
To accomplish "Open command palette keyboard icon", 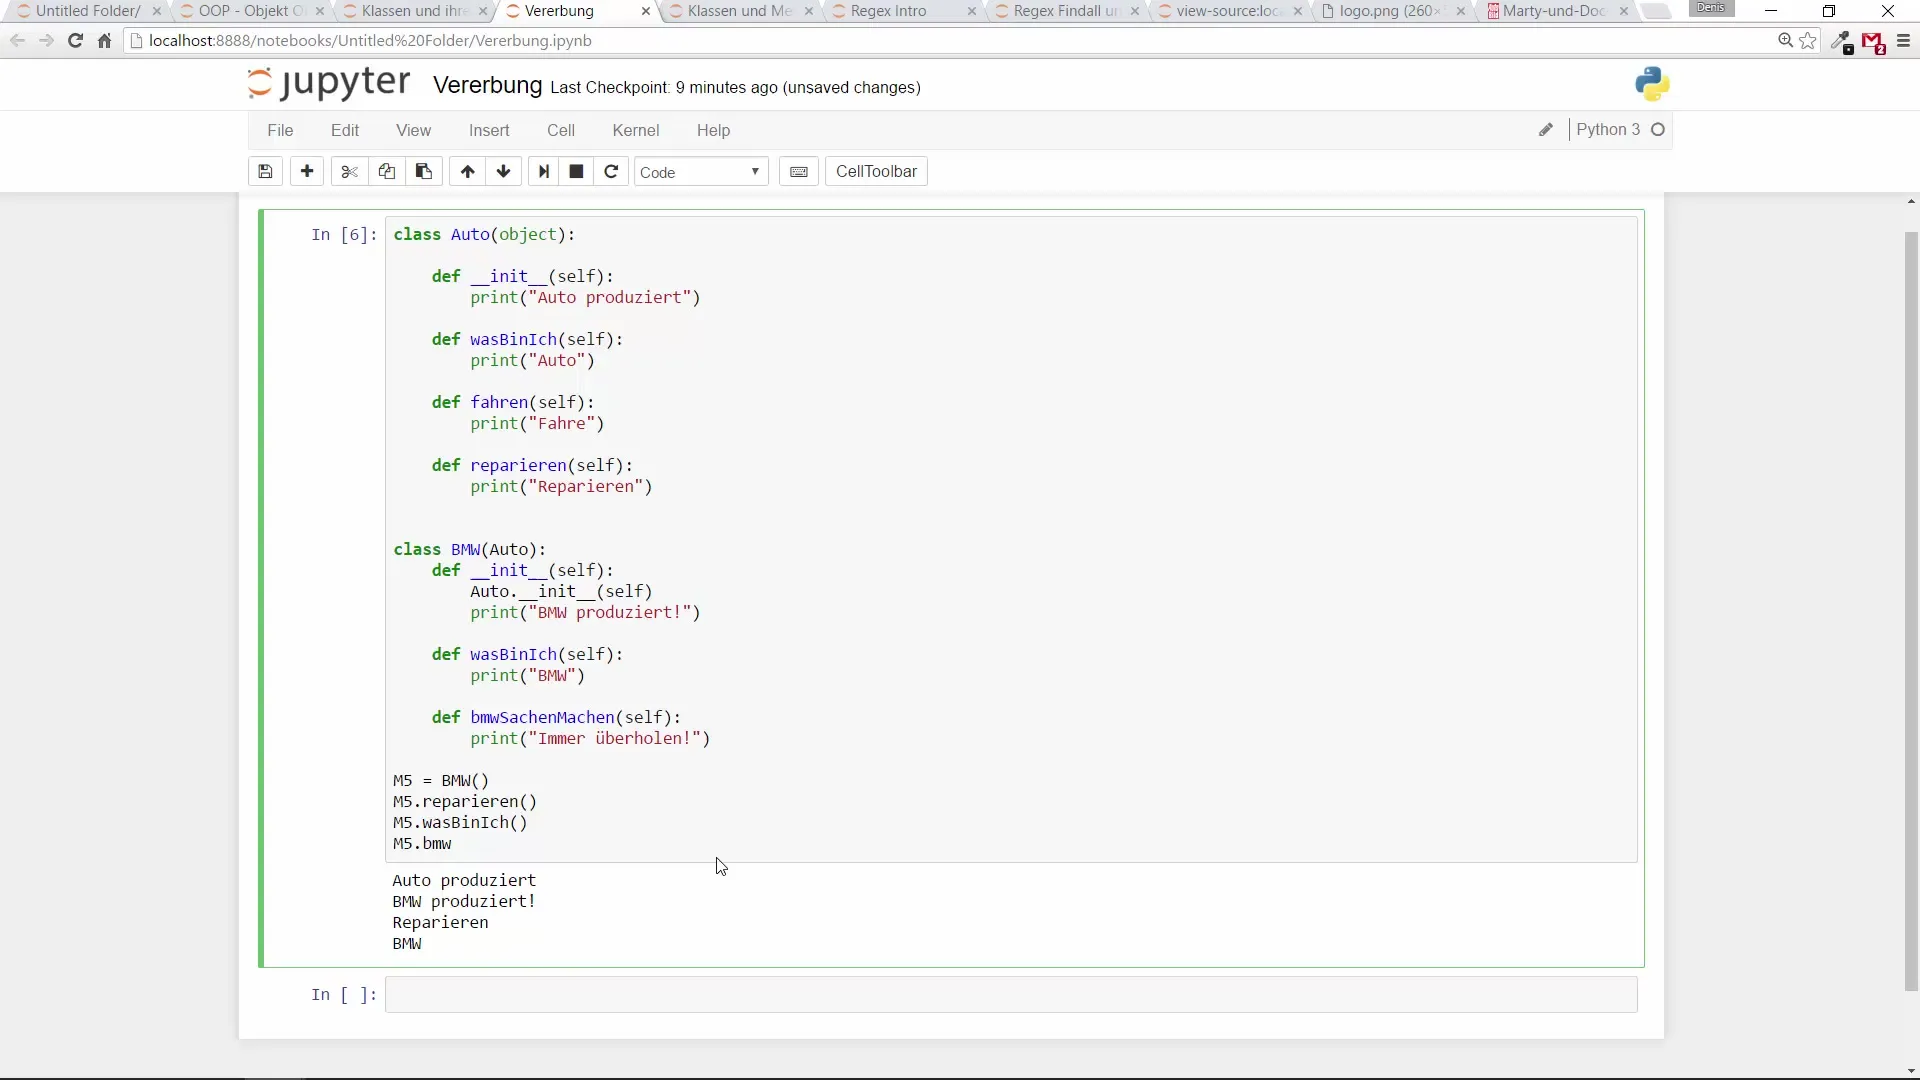I will (x=799, y=172).
